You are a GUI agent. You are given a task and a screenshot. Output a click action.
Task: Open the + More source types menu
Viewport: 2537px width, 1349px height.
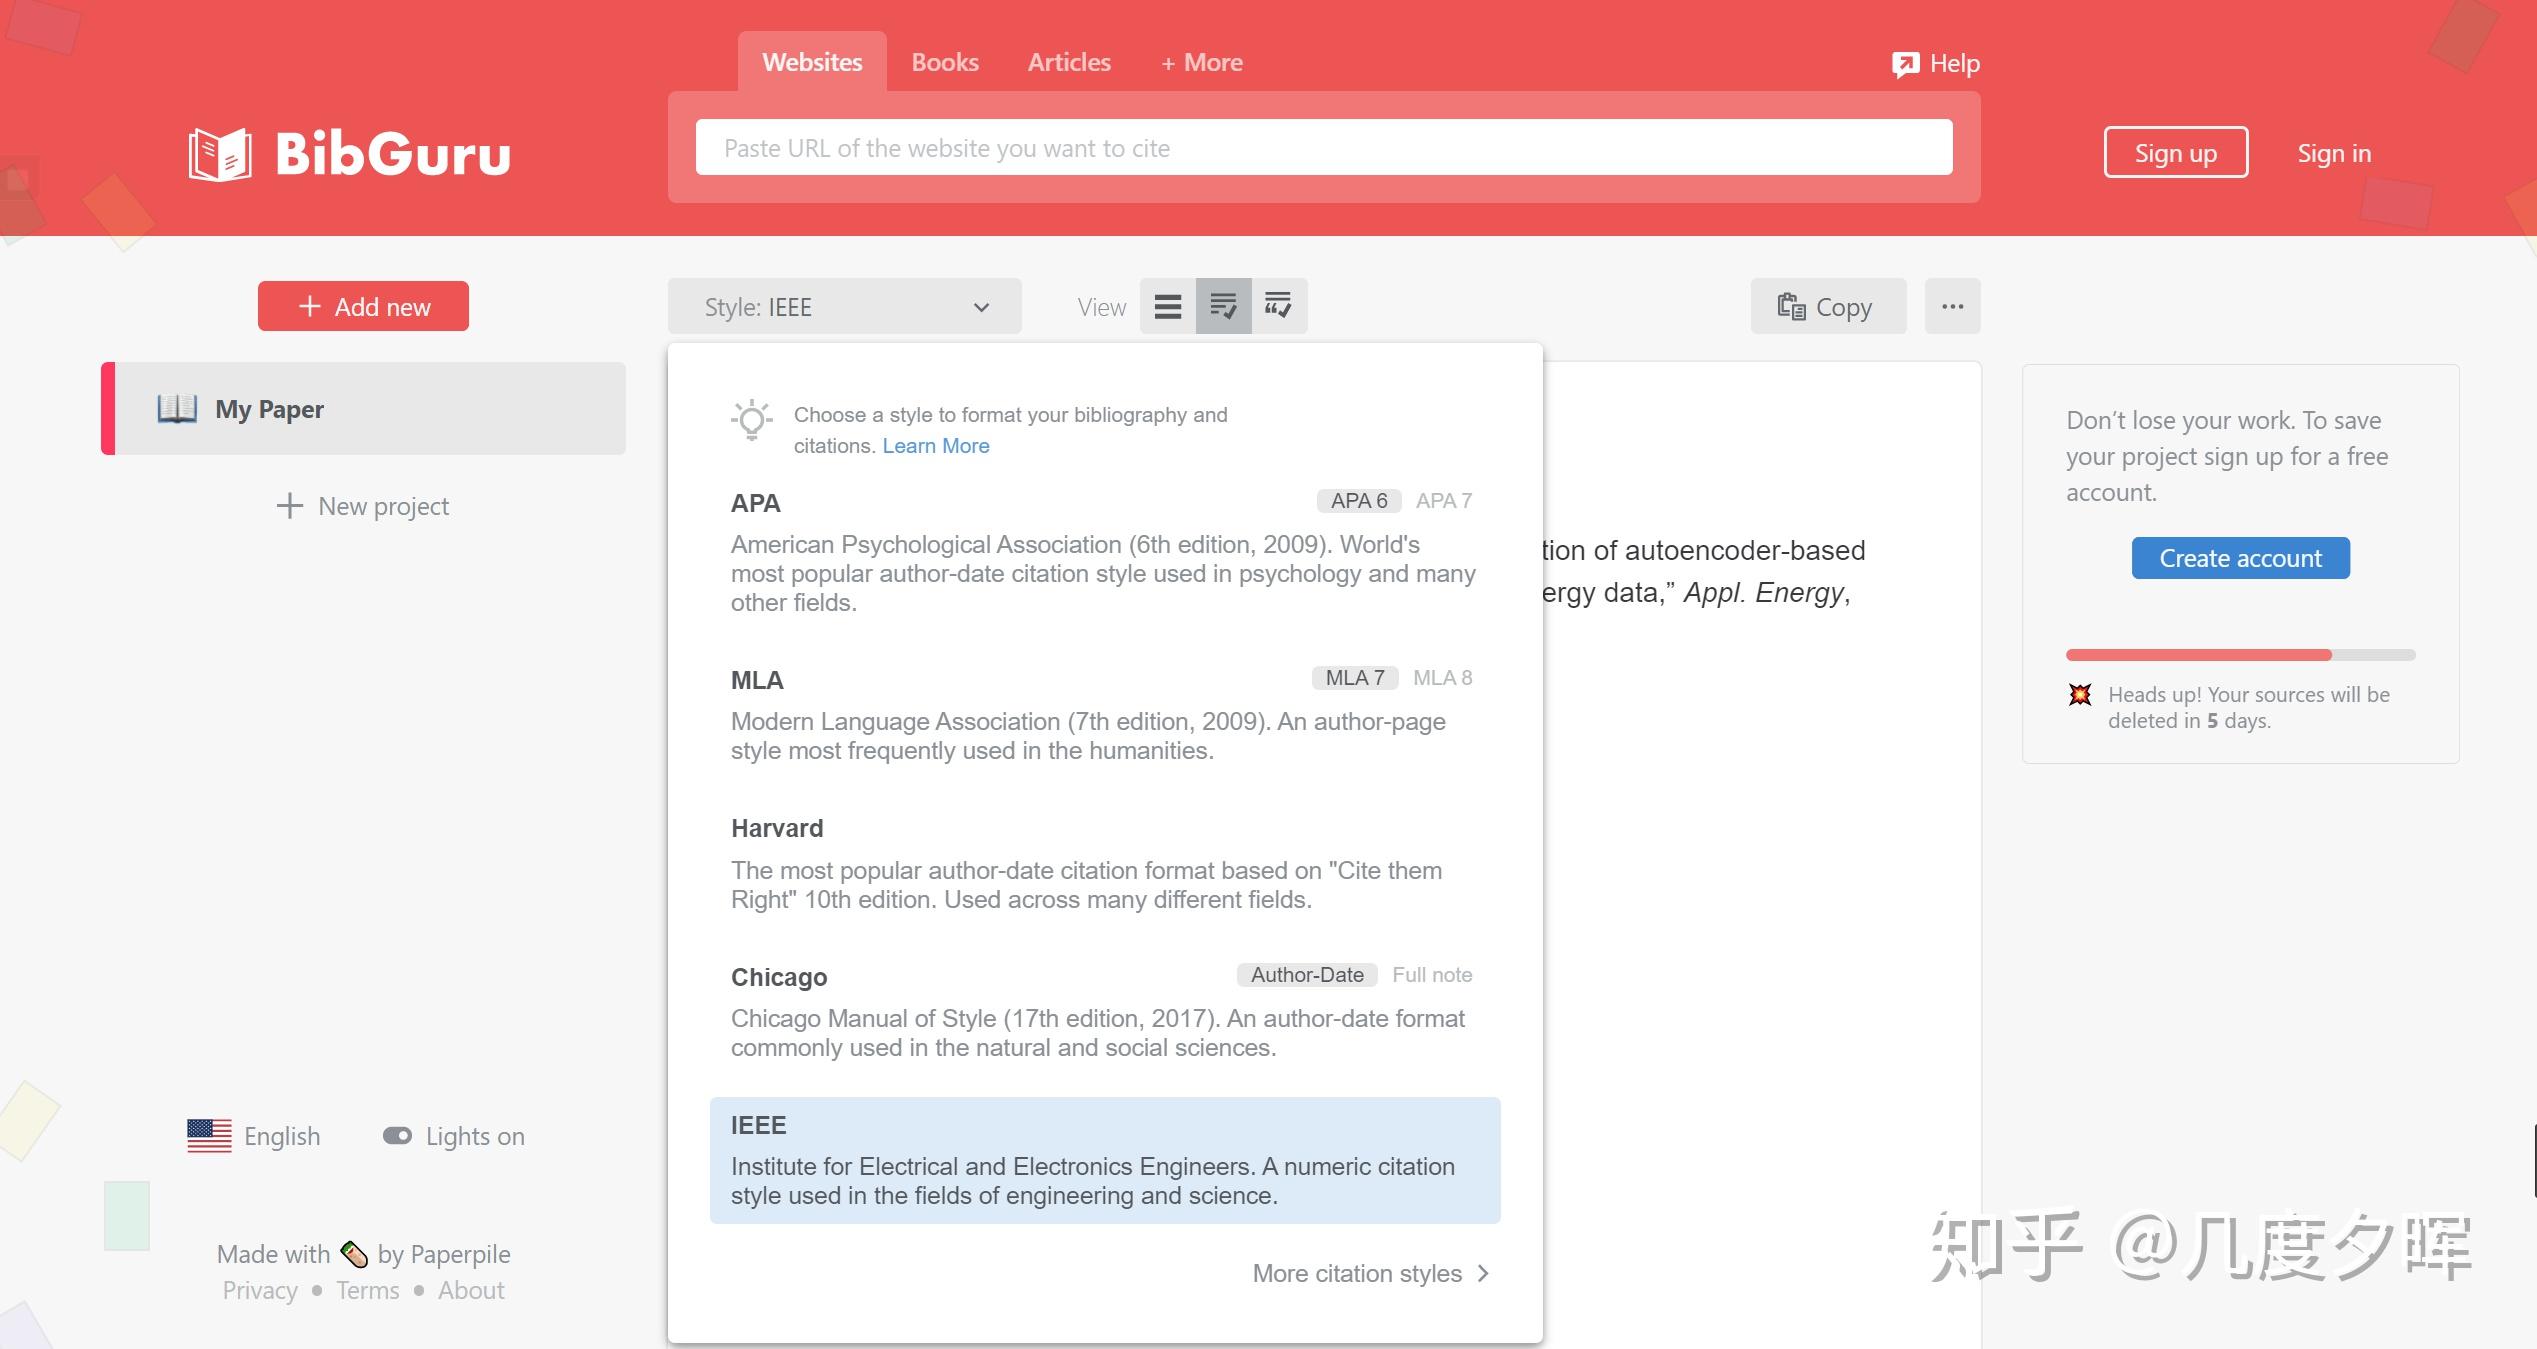1201,62
